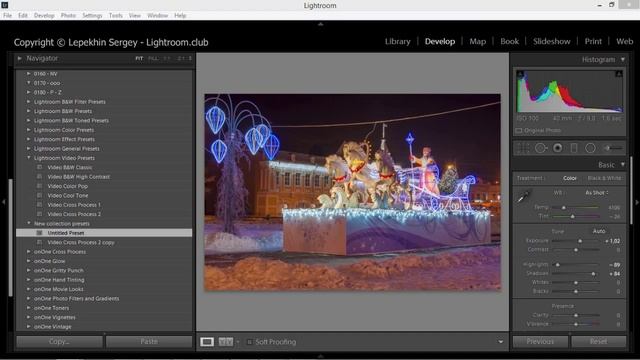Collapse the New collection presets folder
The height and width of the screenshot is (360, 640).
(29, 223)
